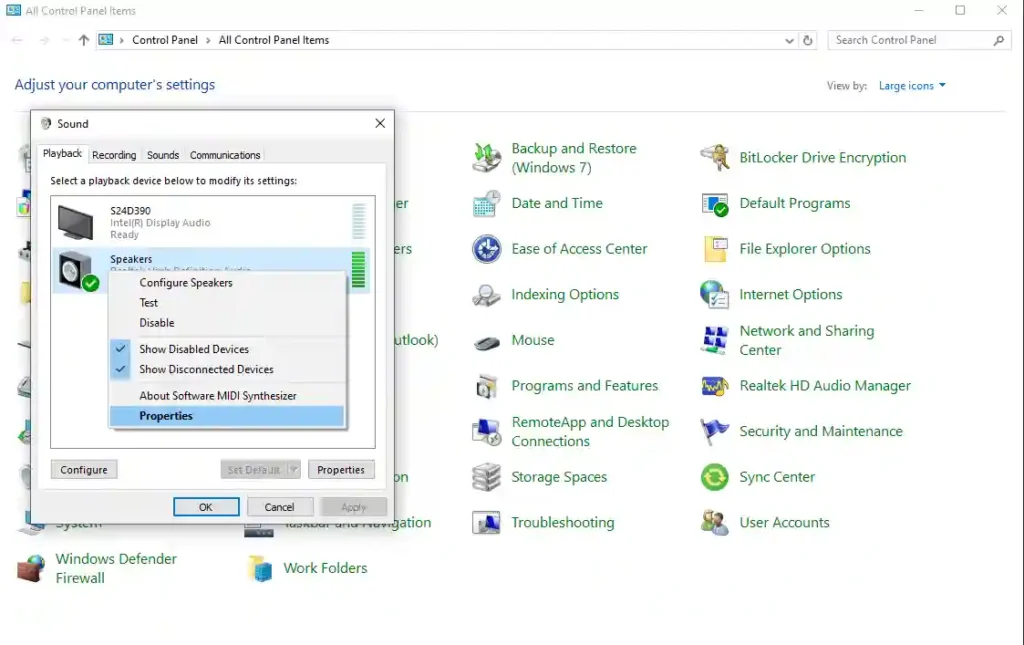This screenshot has width=1024, height=645.
Task: Click OK in the Sound dialog
Action: coord(206,507)
